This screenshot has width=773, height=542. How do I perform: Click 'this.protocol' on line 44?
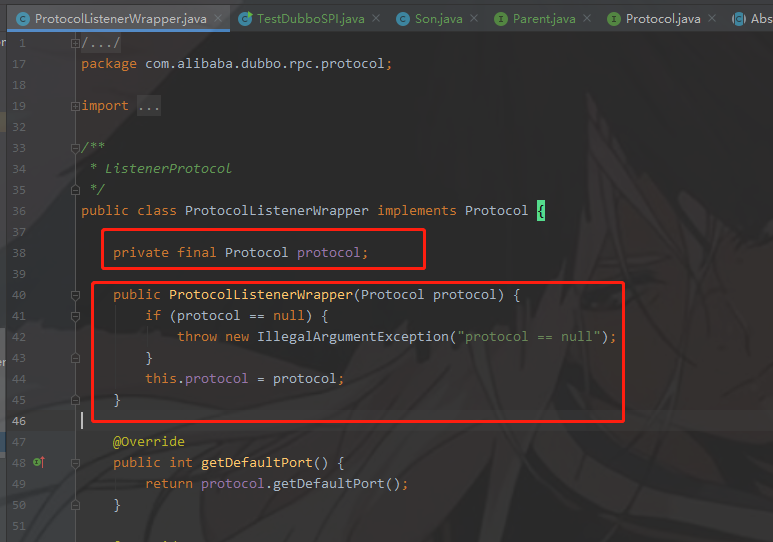tap(196, 379)
